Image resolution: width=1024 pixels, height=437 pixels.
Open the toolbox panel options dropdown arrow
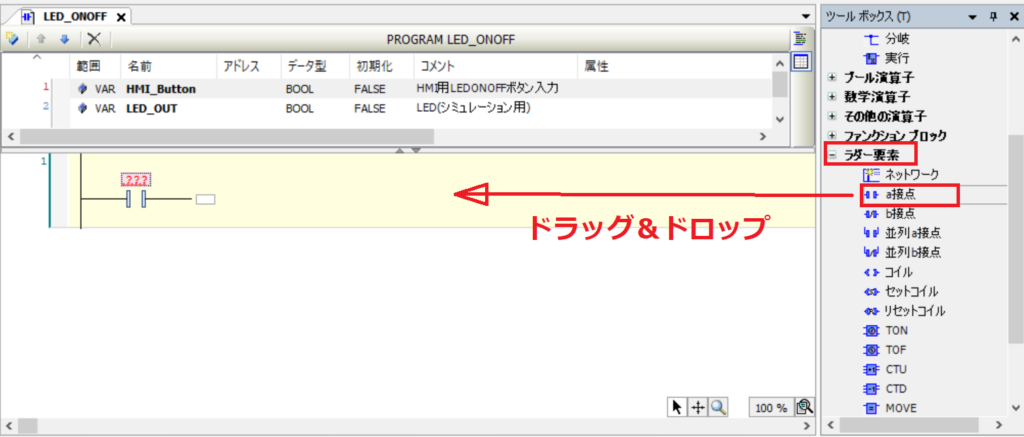[x=973, y=17]
